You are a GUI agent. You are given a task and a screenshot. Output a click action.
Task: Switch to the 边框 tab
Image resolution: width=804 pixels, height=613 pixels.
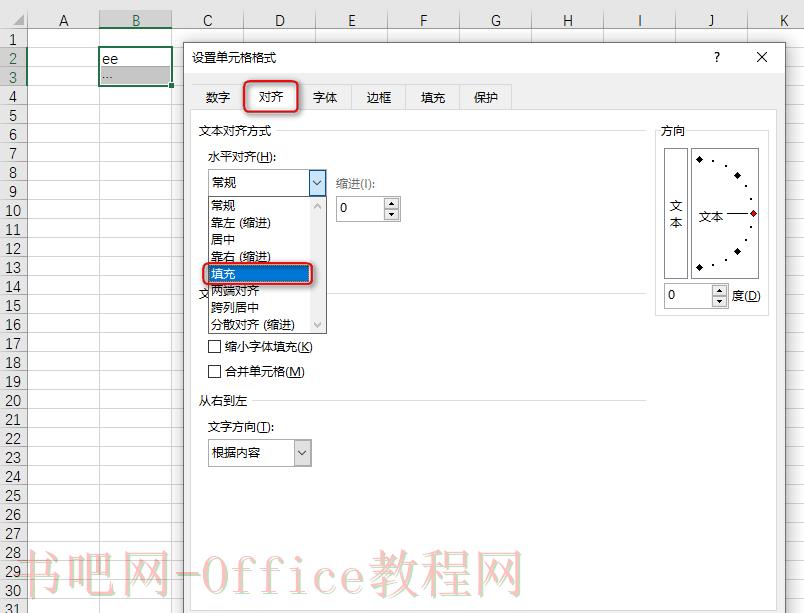tap(378, 97)
